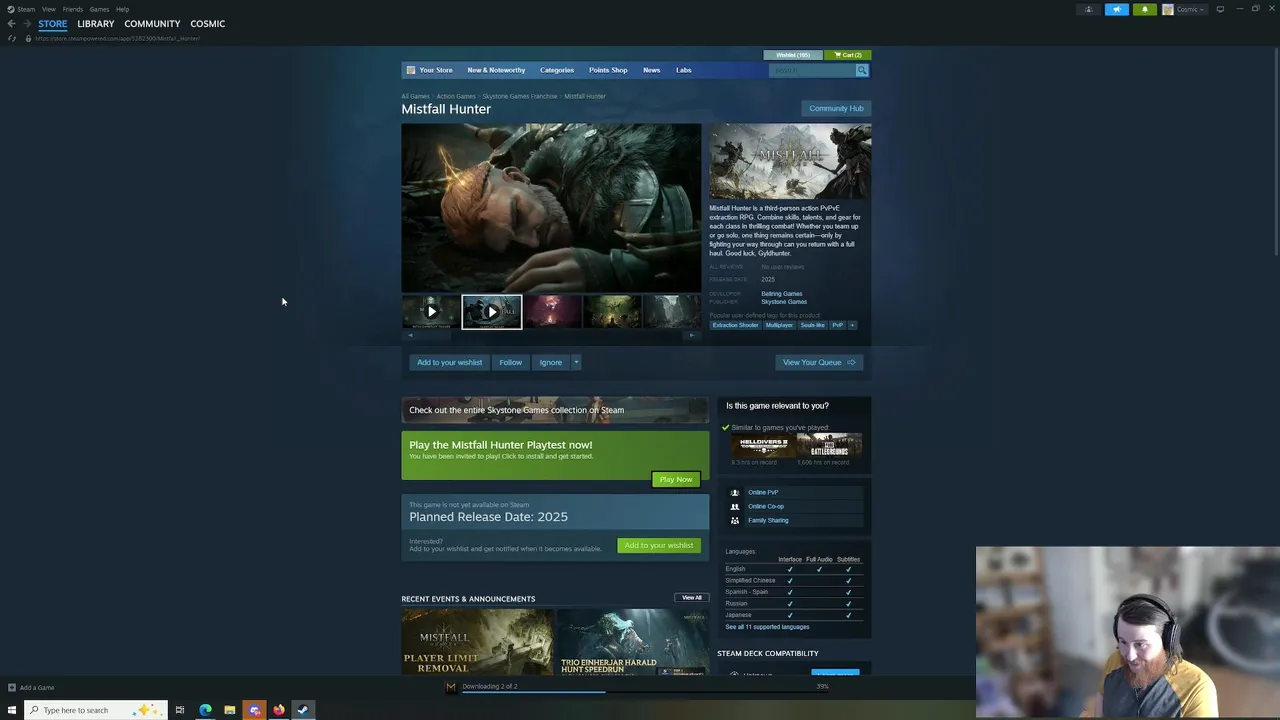Add another tag with the plus button

pos(852,325)
